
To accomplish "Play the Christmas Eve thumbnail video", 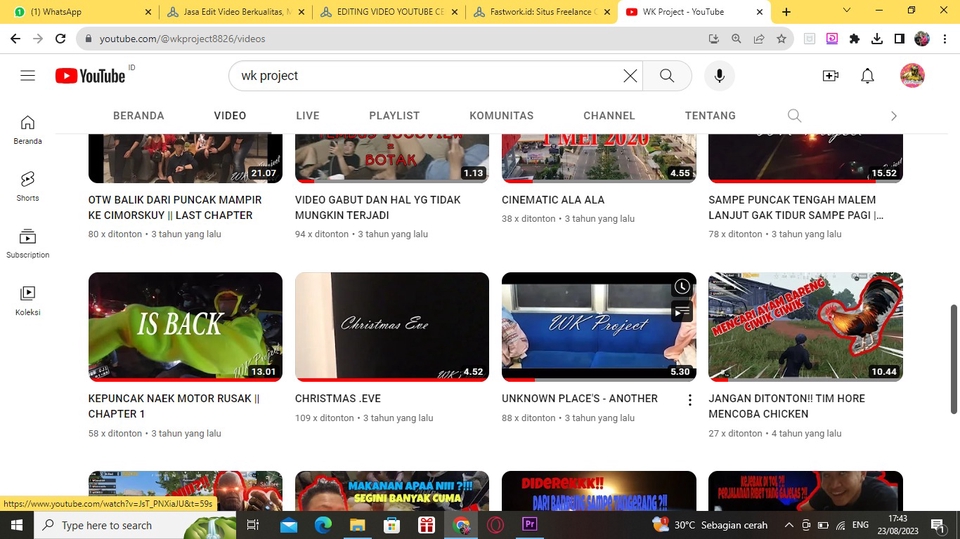I will point(392,326).
